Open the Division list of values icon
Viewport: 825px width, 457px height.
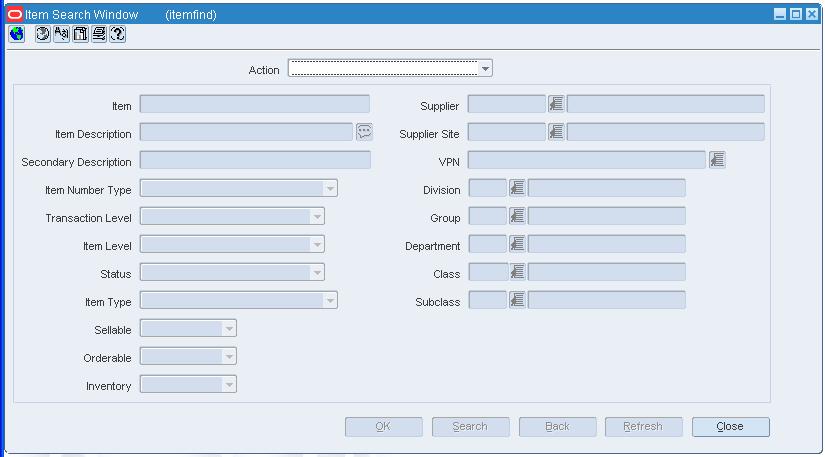(517, 188)
